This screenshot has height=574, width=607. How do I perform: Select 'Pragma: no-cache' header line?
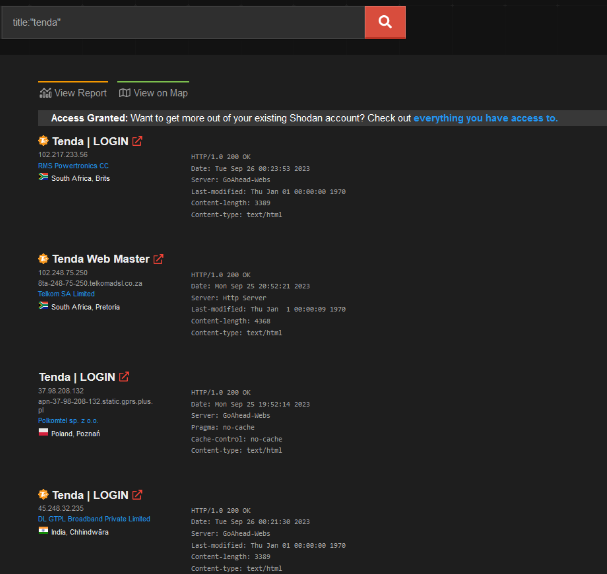(x=223, y=427)
